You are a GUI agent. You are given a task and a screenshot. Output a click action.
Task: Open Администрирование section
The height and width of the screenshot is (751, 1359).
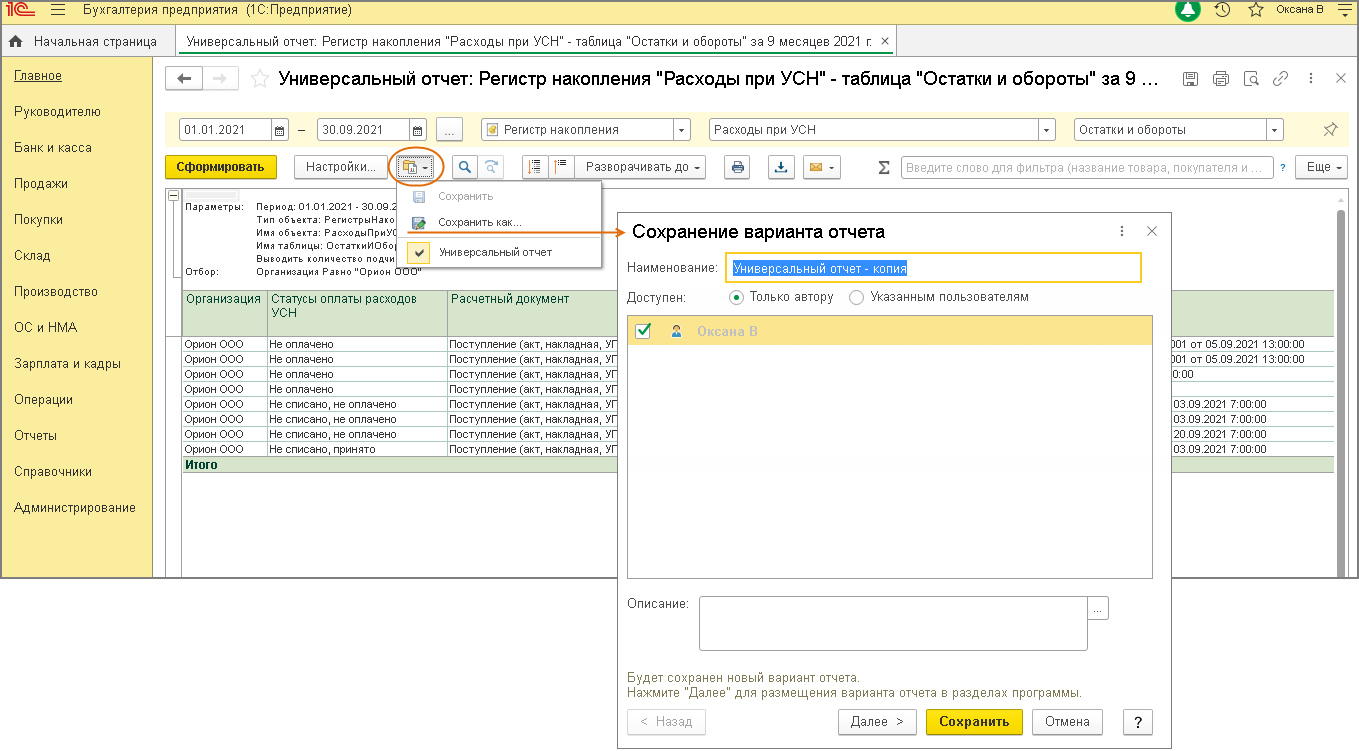[x=75, y=508]
